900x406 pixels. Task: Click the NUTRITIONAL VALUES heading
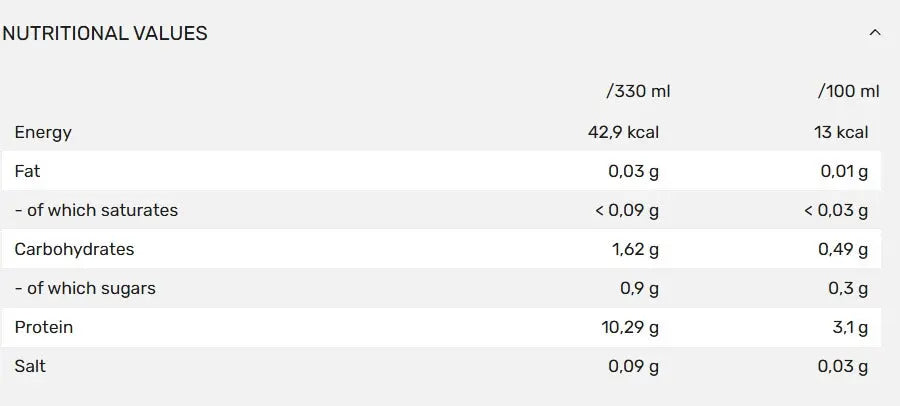[105, 33]
